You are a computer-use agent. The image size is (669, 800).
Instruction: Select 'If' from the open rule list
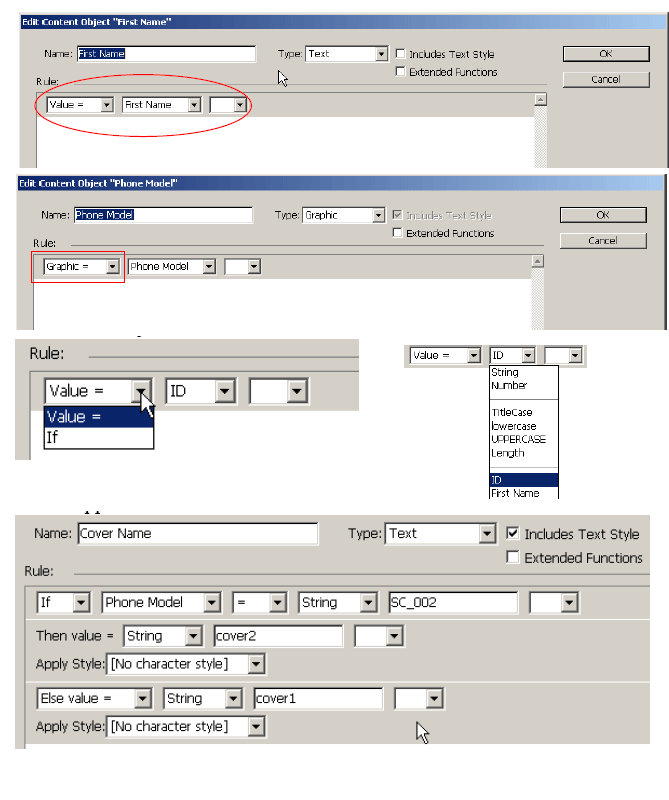[x=53, y=437]
